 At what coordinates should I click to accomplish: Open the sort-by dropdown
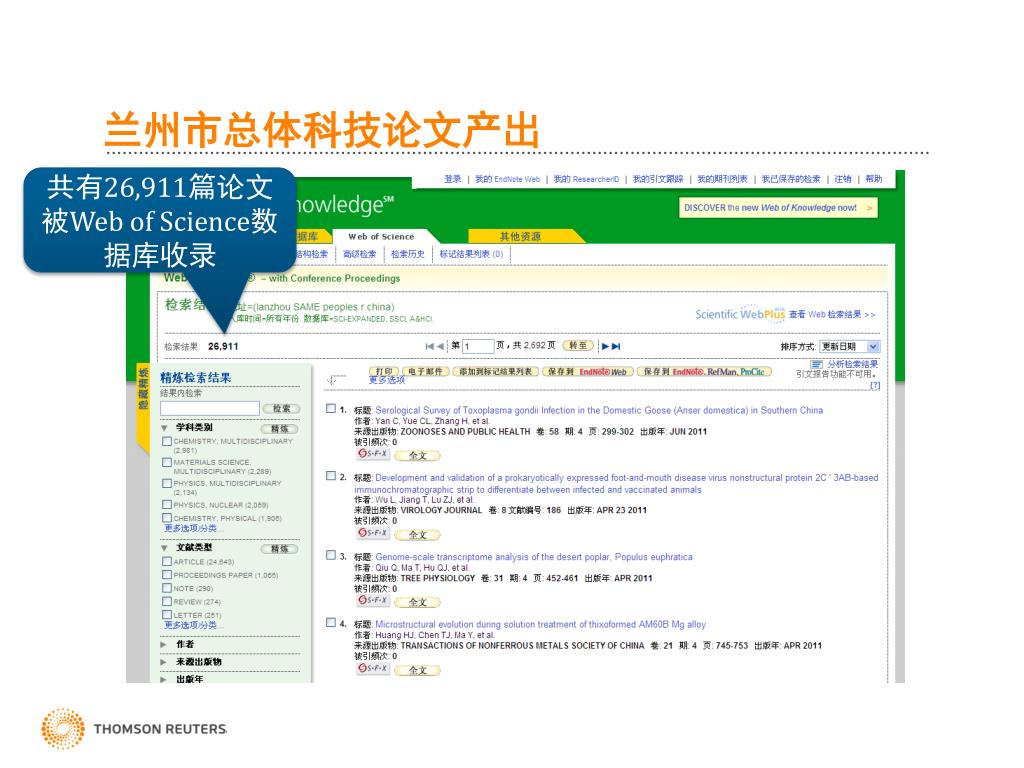[x=849, y=347]
